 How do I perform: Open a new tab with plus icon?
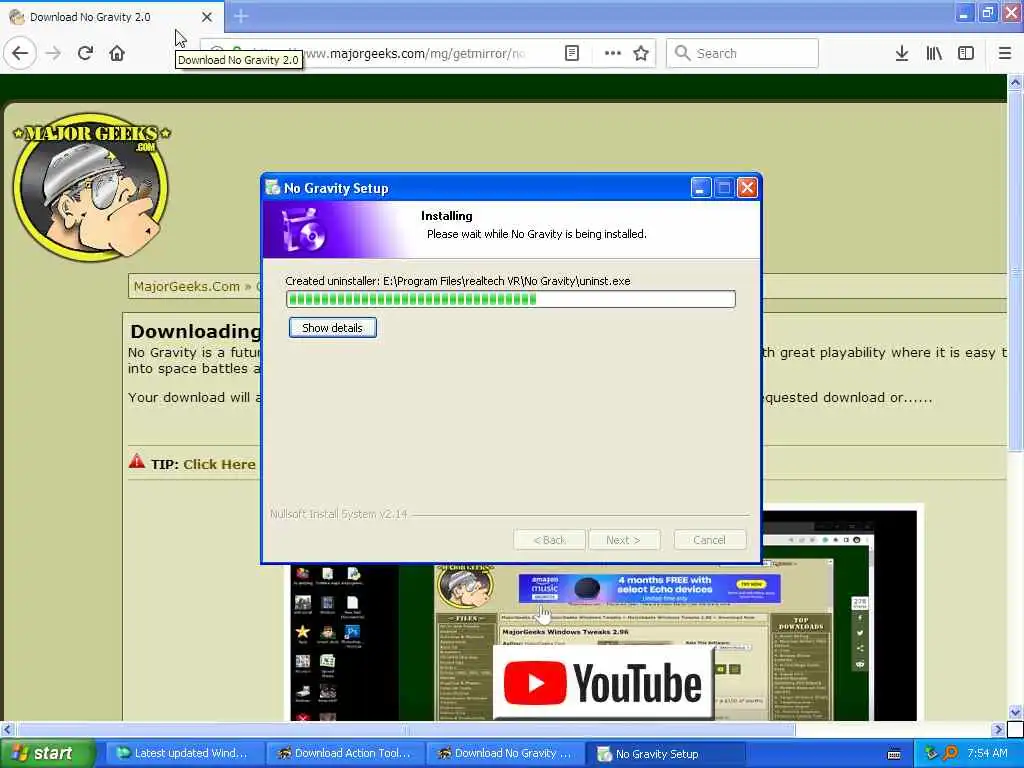tap(241, 16)
